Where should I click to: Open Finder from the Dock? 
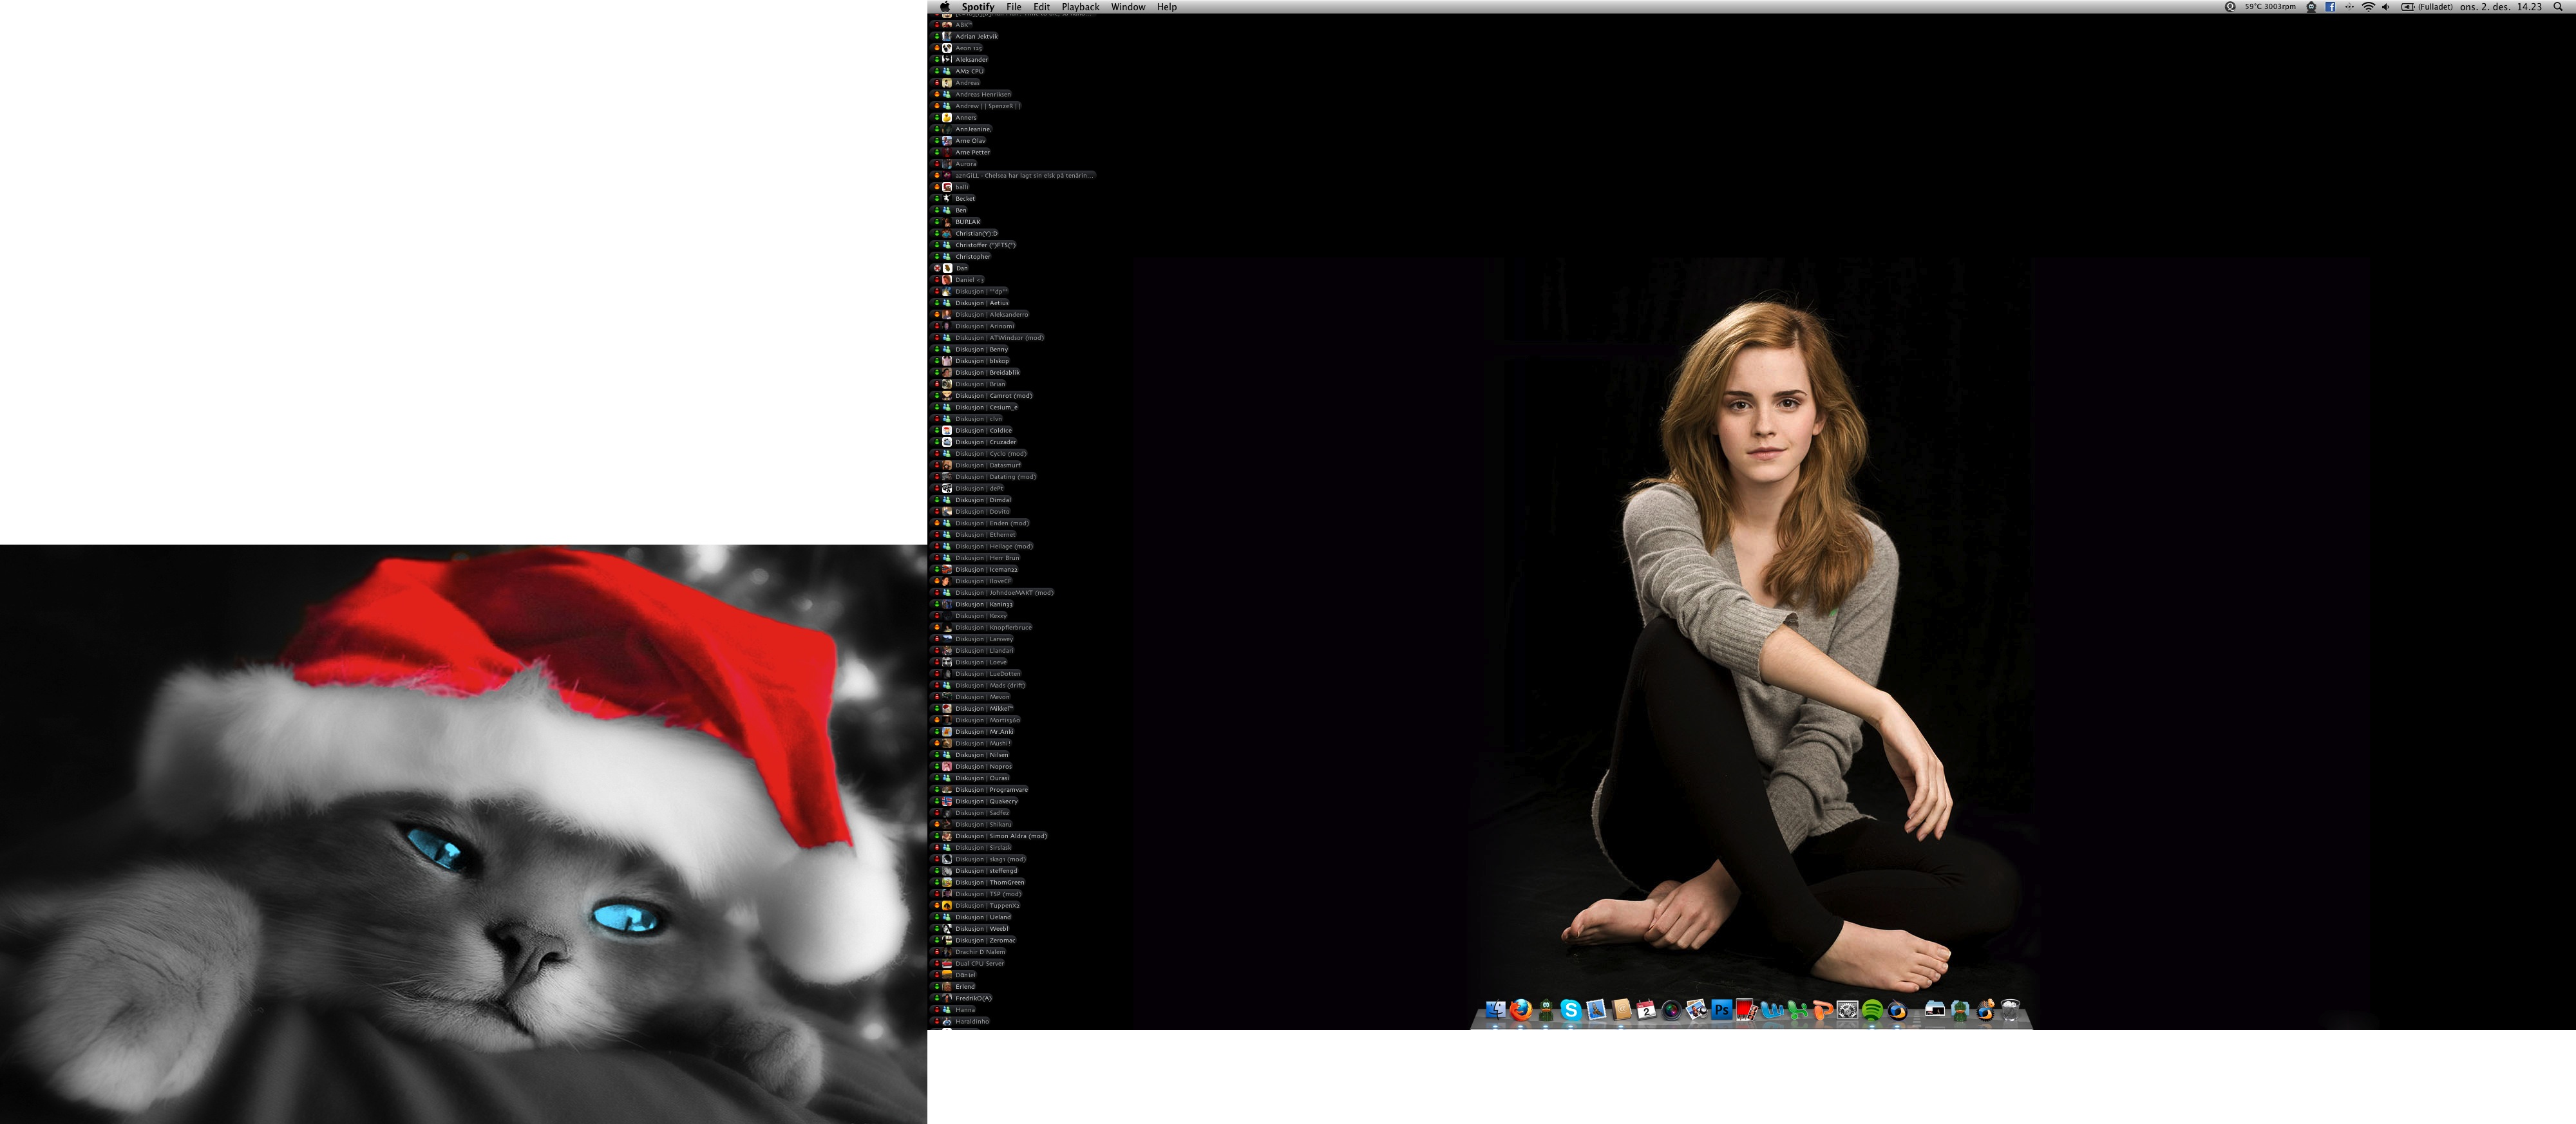1496,1010
